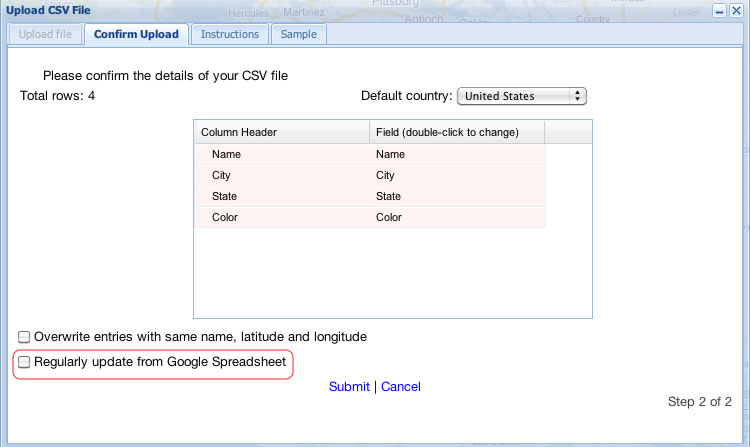The width and height of the screenshot is (750, 447).
Task: Select the Confirm Upload tab
Action: pos(136,34)
